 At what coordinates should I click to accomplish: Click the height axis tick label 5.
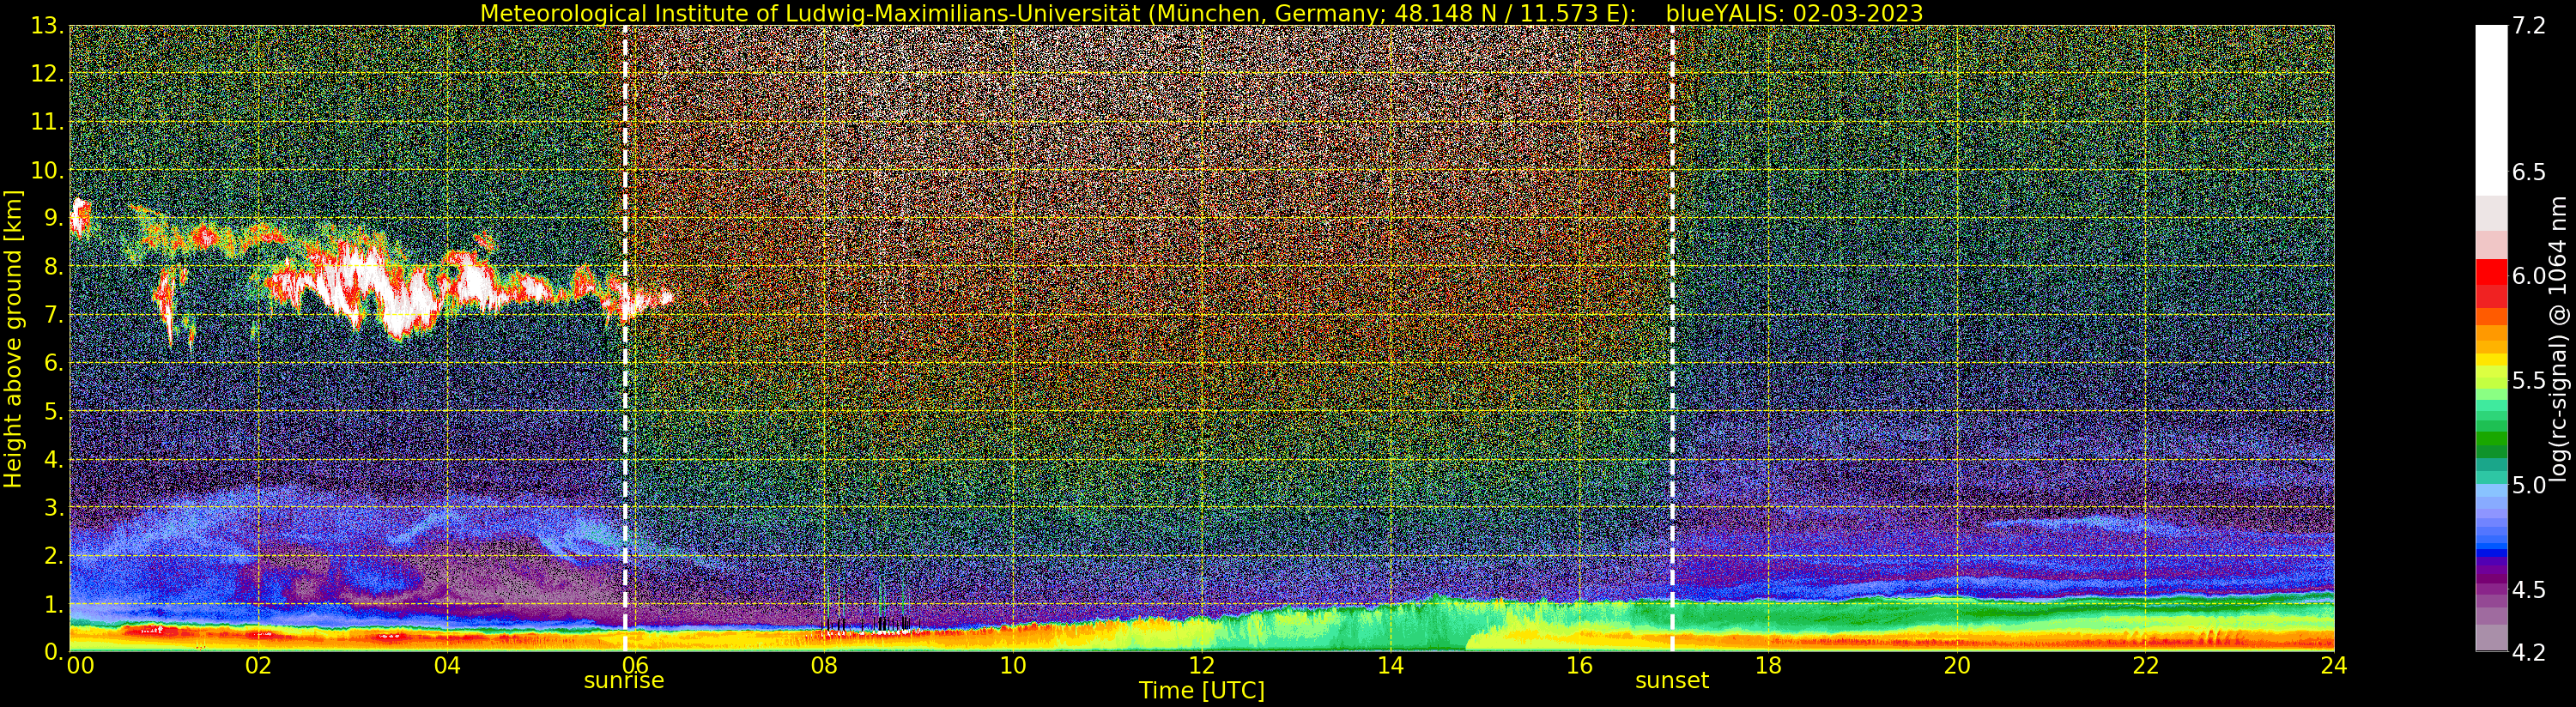(54, 411)
